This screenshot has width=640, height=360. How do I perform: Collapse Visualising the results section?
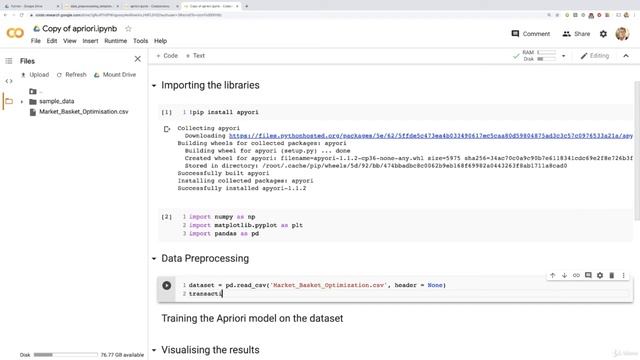coord(154,350)
